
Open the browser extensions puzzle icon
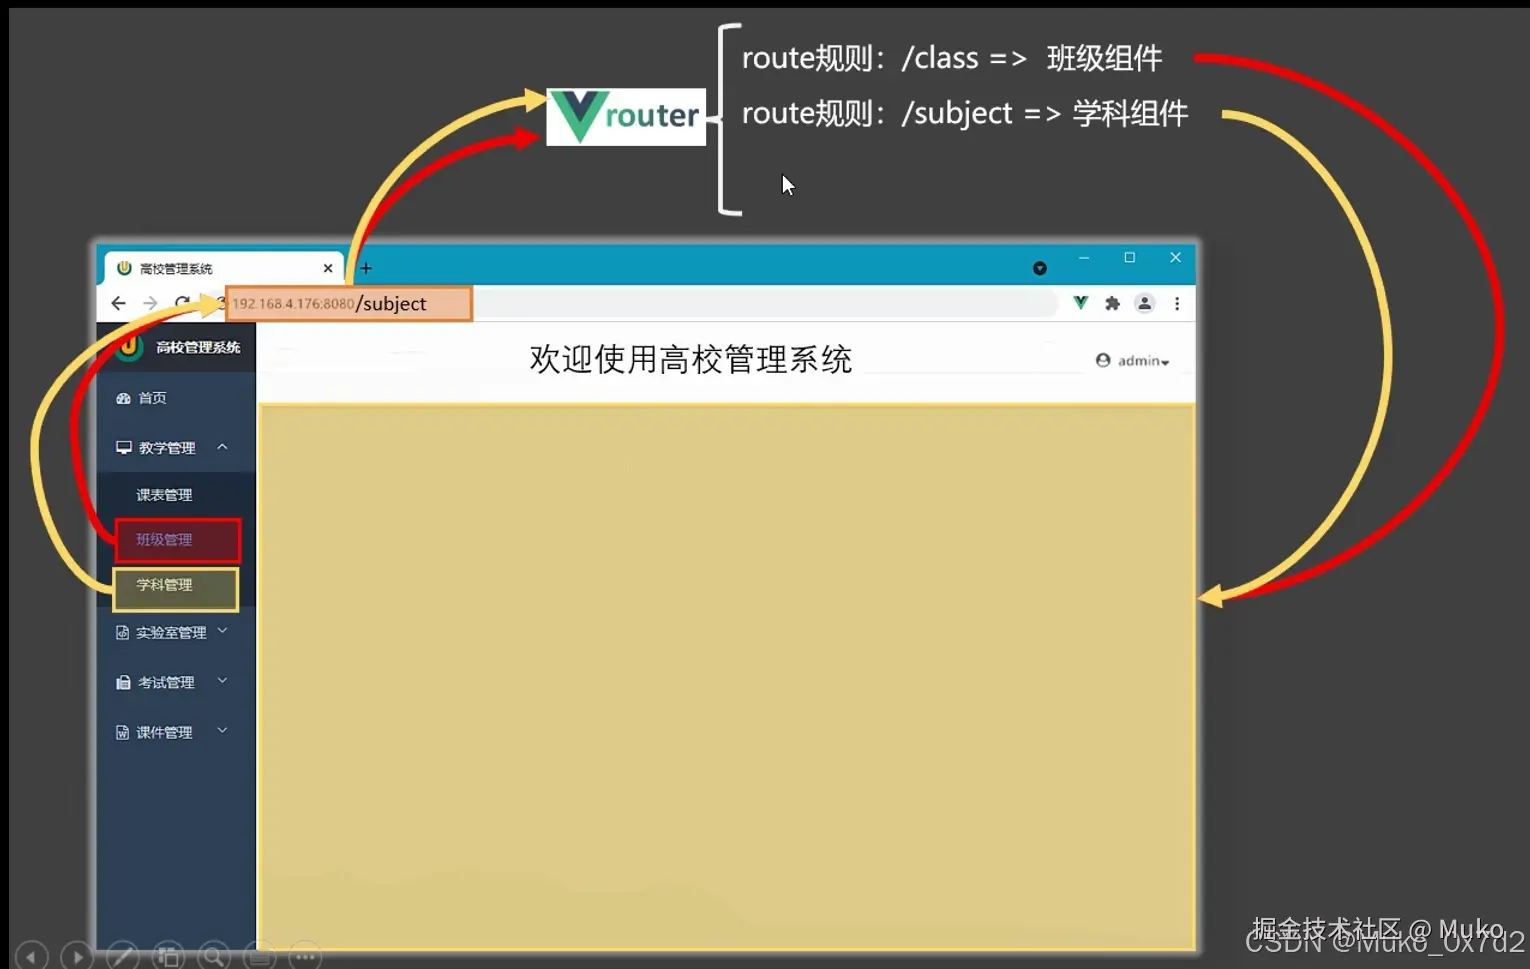pyautogui.click(x=1112, y=302)
